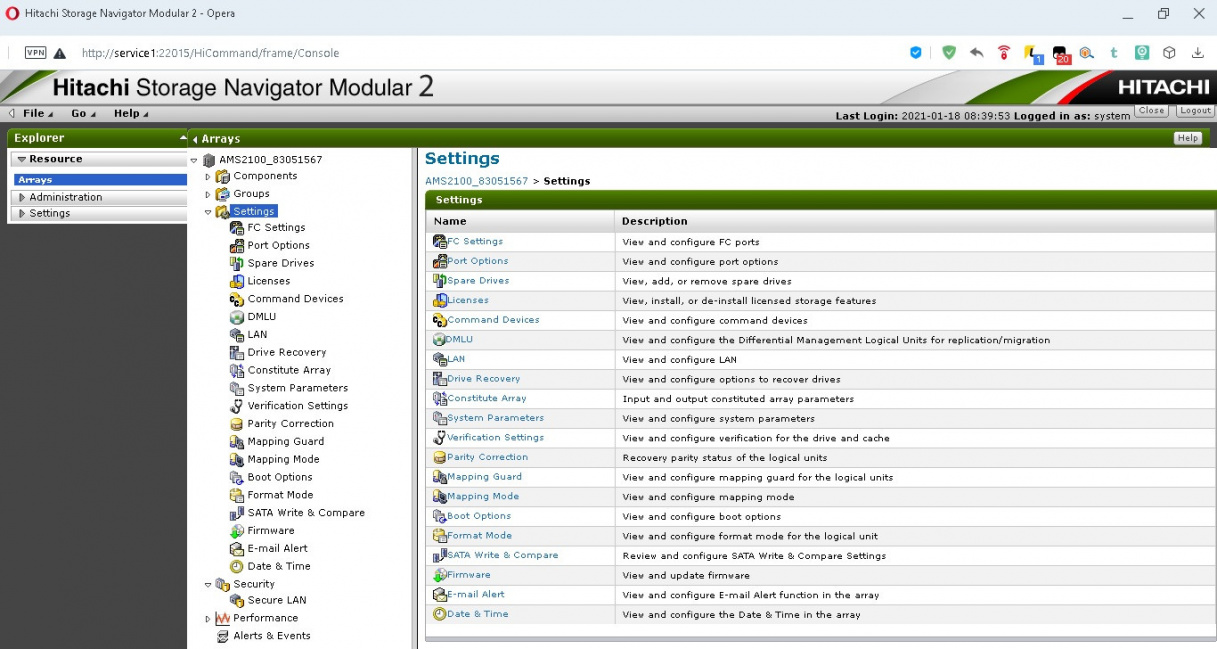Click the Date & Time clock icon in tree
1217x649 pixels.
pos(237,567)
